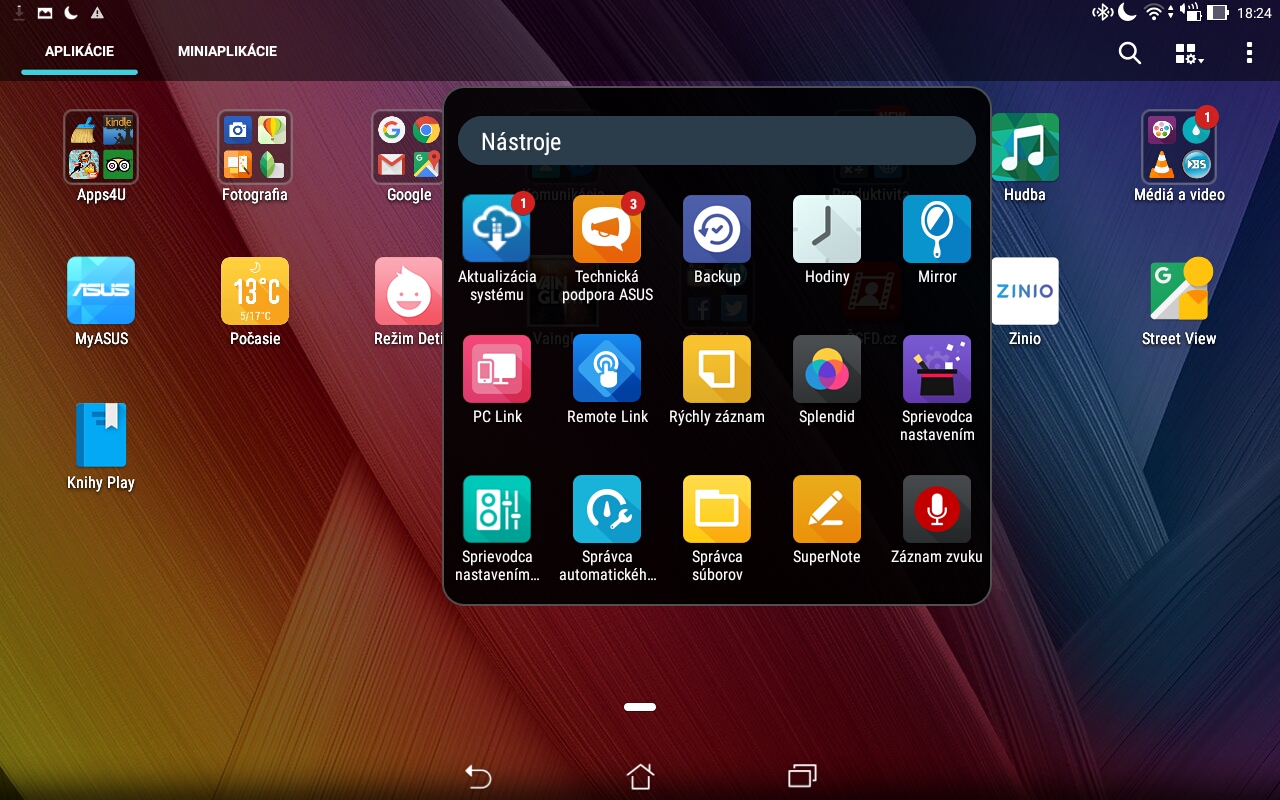Switch to the MINIAPLIKÁCIE tab
The image size is (1280, 800).
click(x=227, y=52)
